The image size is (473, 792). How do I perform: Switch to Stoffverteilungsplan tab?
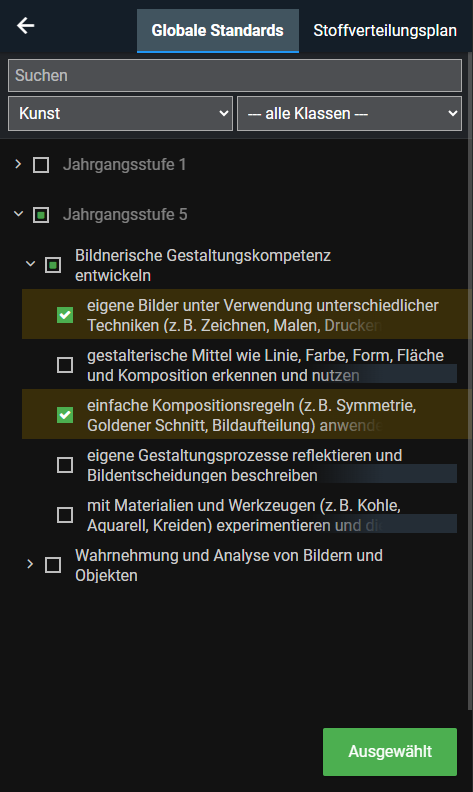[x=385, y=30]
